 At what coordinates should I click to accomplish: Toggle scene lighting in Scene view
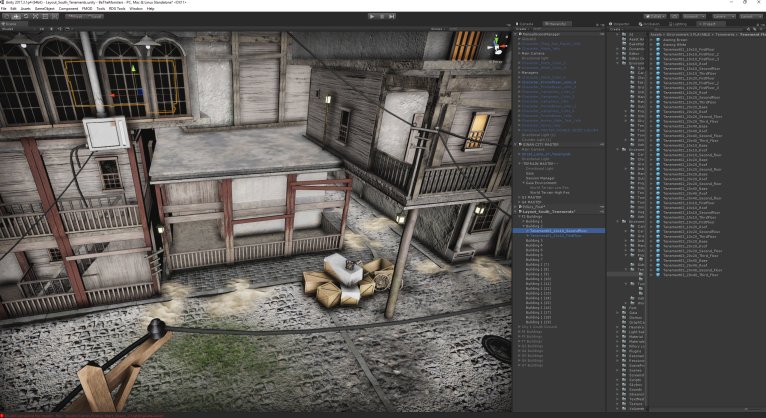pyautogui.click(x=52, y=29)
